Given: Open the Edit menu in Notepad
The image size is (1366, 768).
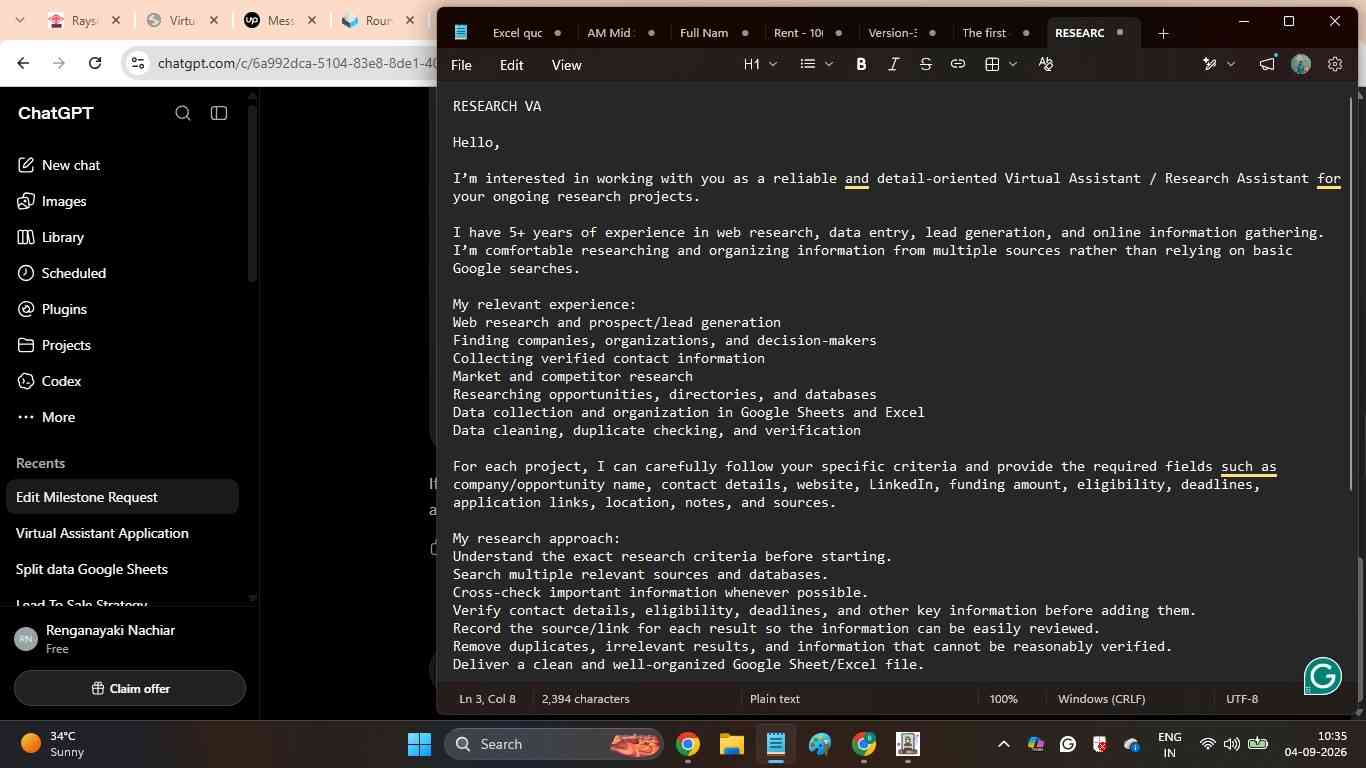Looking at the screenshot, I should coord(511,65).
